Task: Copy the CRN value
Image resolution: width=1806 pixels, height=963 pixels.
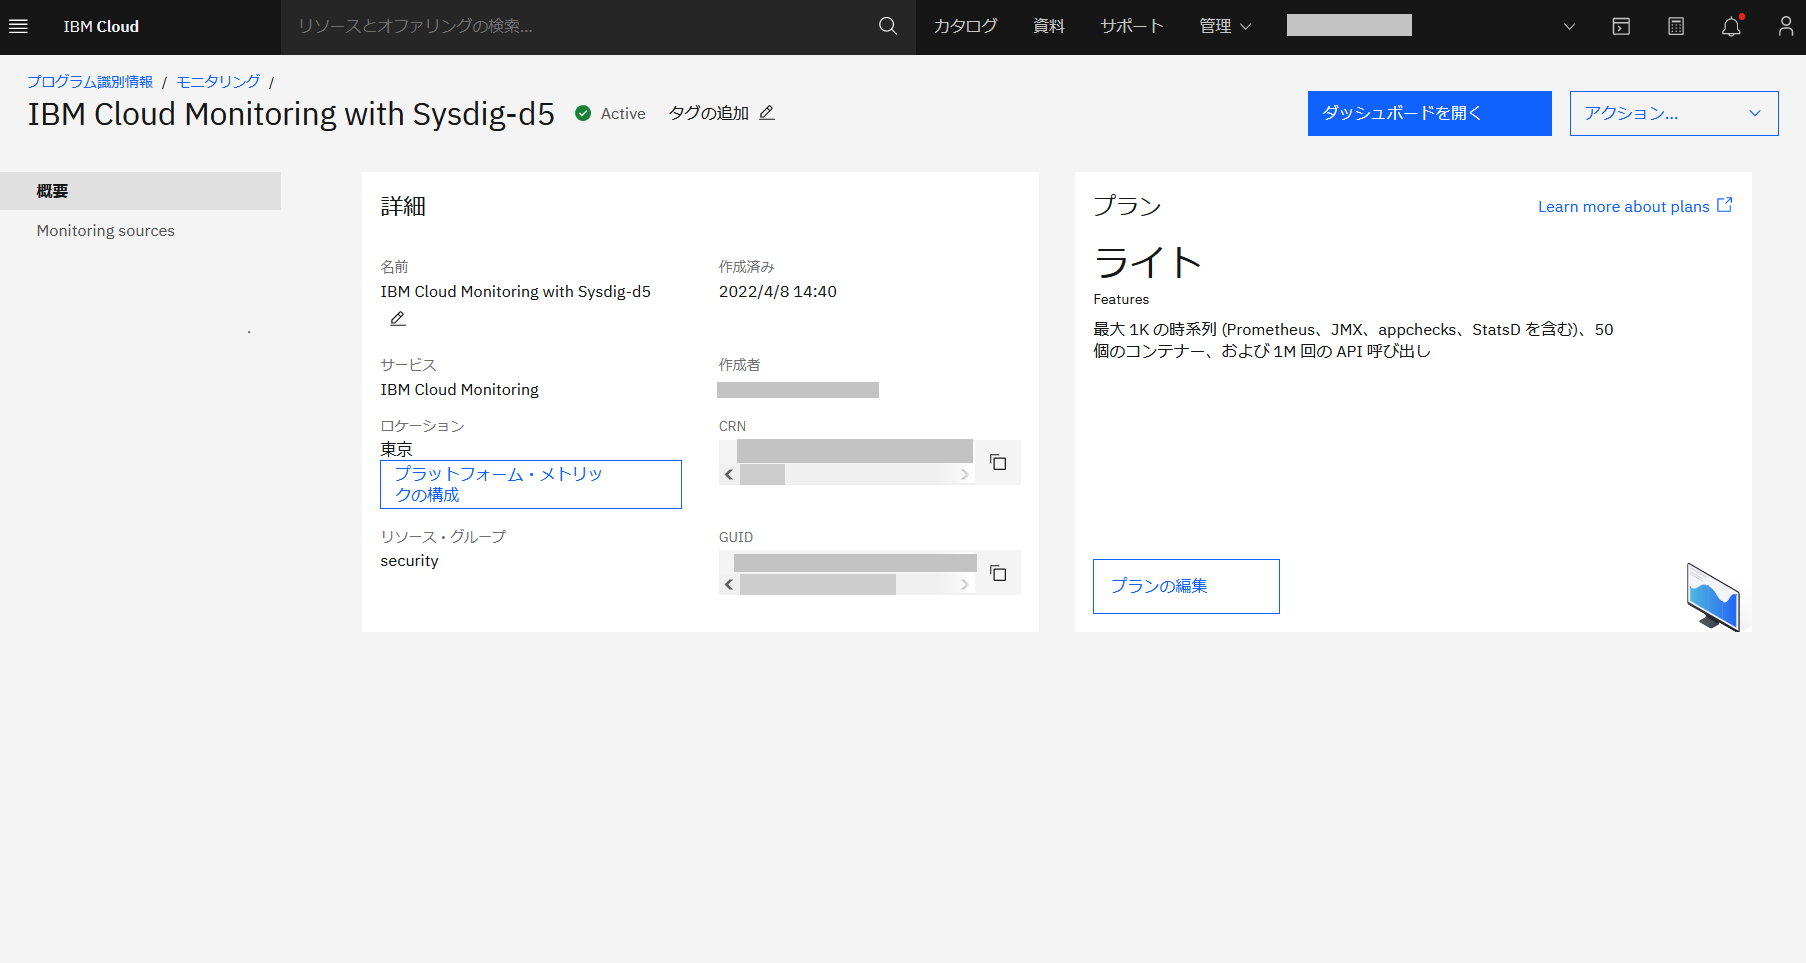Action: pos(998,462)
